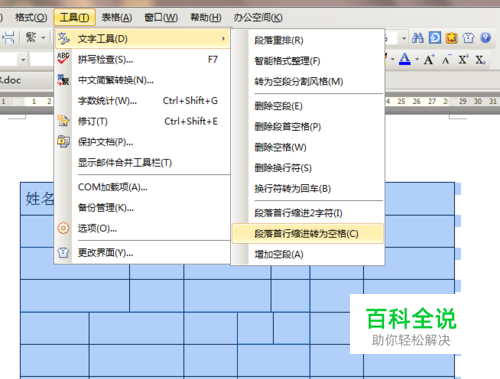Image resolution: width=500 pixels, height=379 pixels.
Task: Click the blue help question mark icon
Action: 485,38
